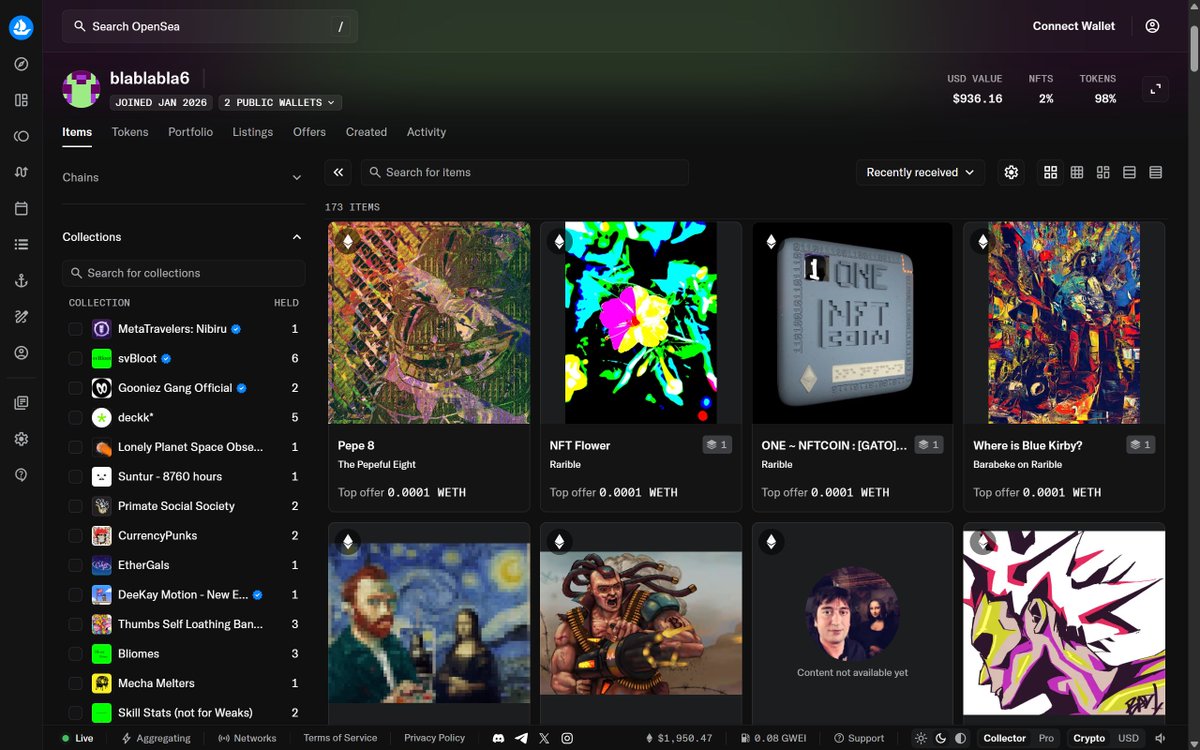Open the Support link in footer
Image resolution: width=1200 pixels, height=750 pixels.
pos(859,738)
